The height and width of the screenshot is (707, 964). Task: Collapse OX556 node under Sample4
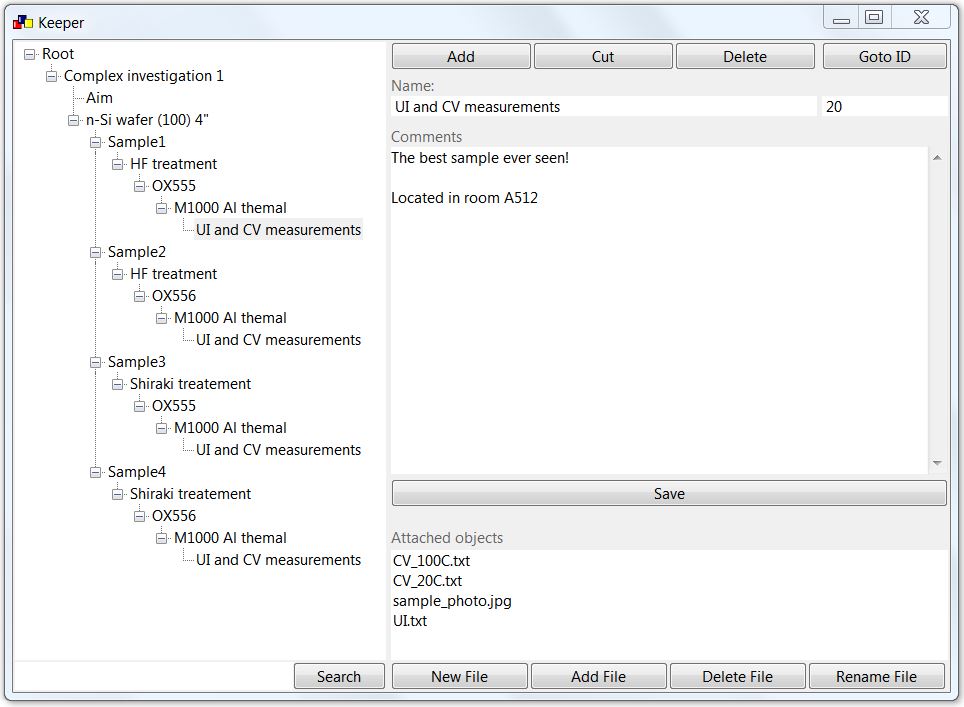pos(140,516)
